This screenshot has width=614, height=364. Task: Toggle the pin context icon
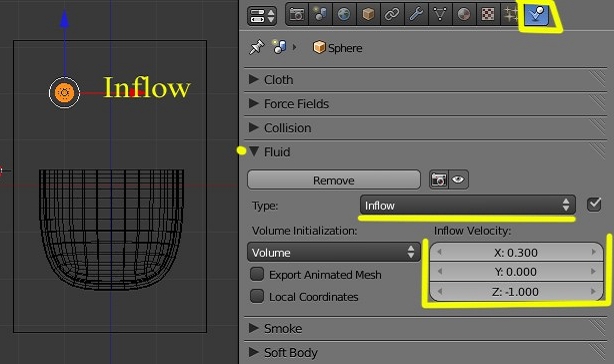[257, 47]
